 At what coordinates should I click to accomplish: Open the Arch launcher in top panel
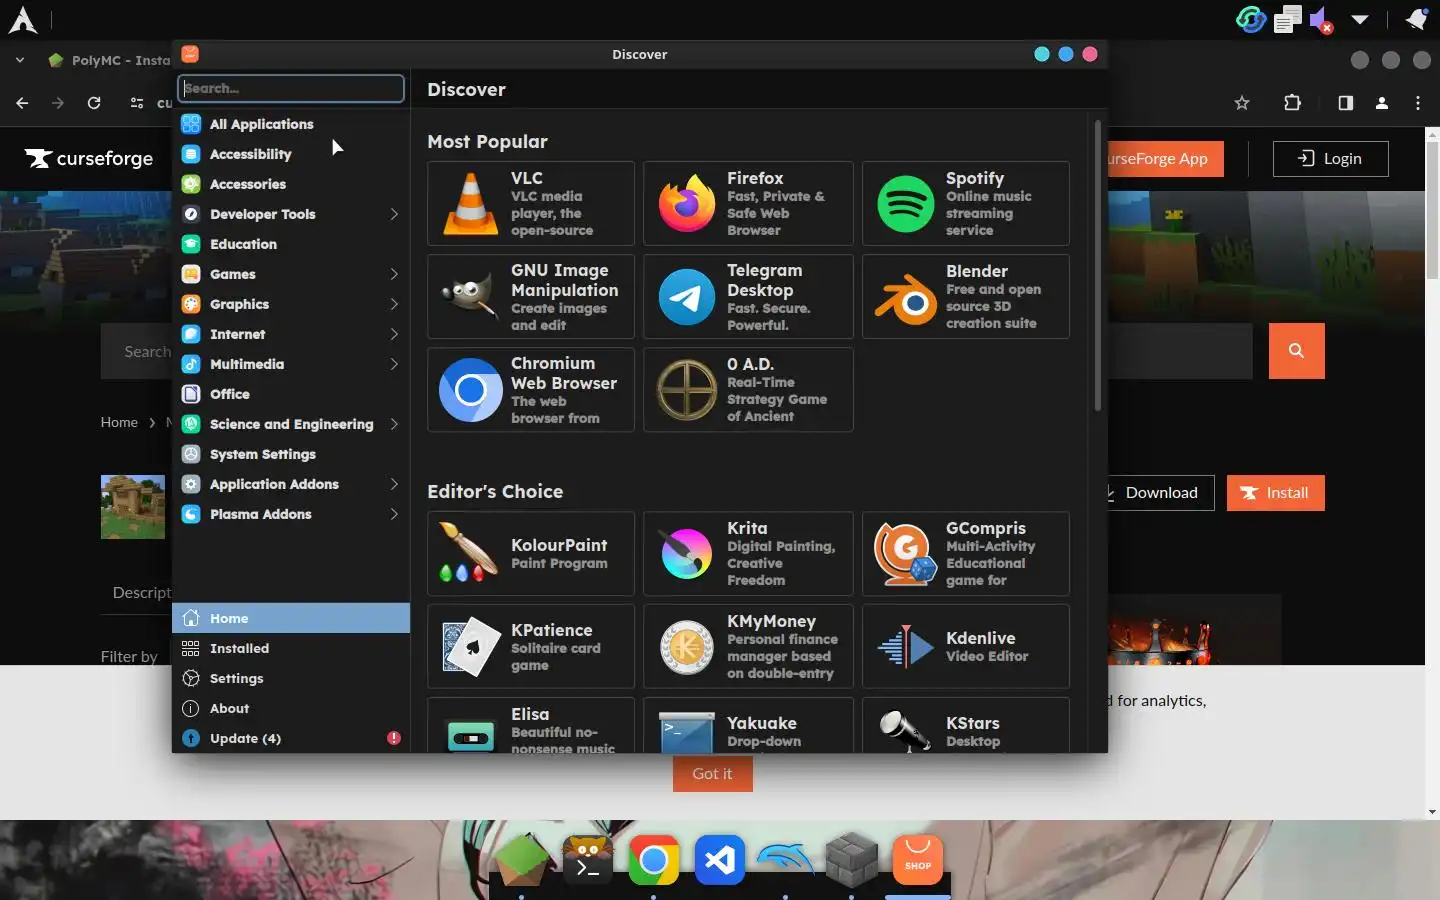click(22, 20)
